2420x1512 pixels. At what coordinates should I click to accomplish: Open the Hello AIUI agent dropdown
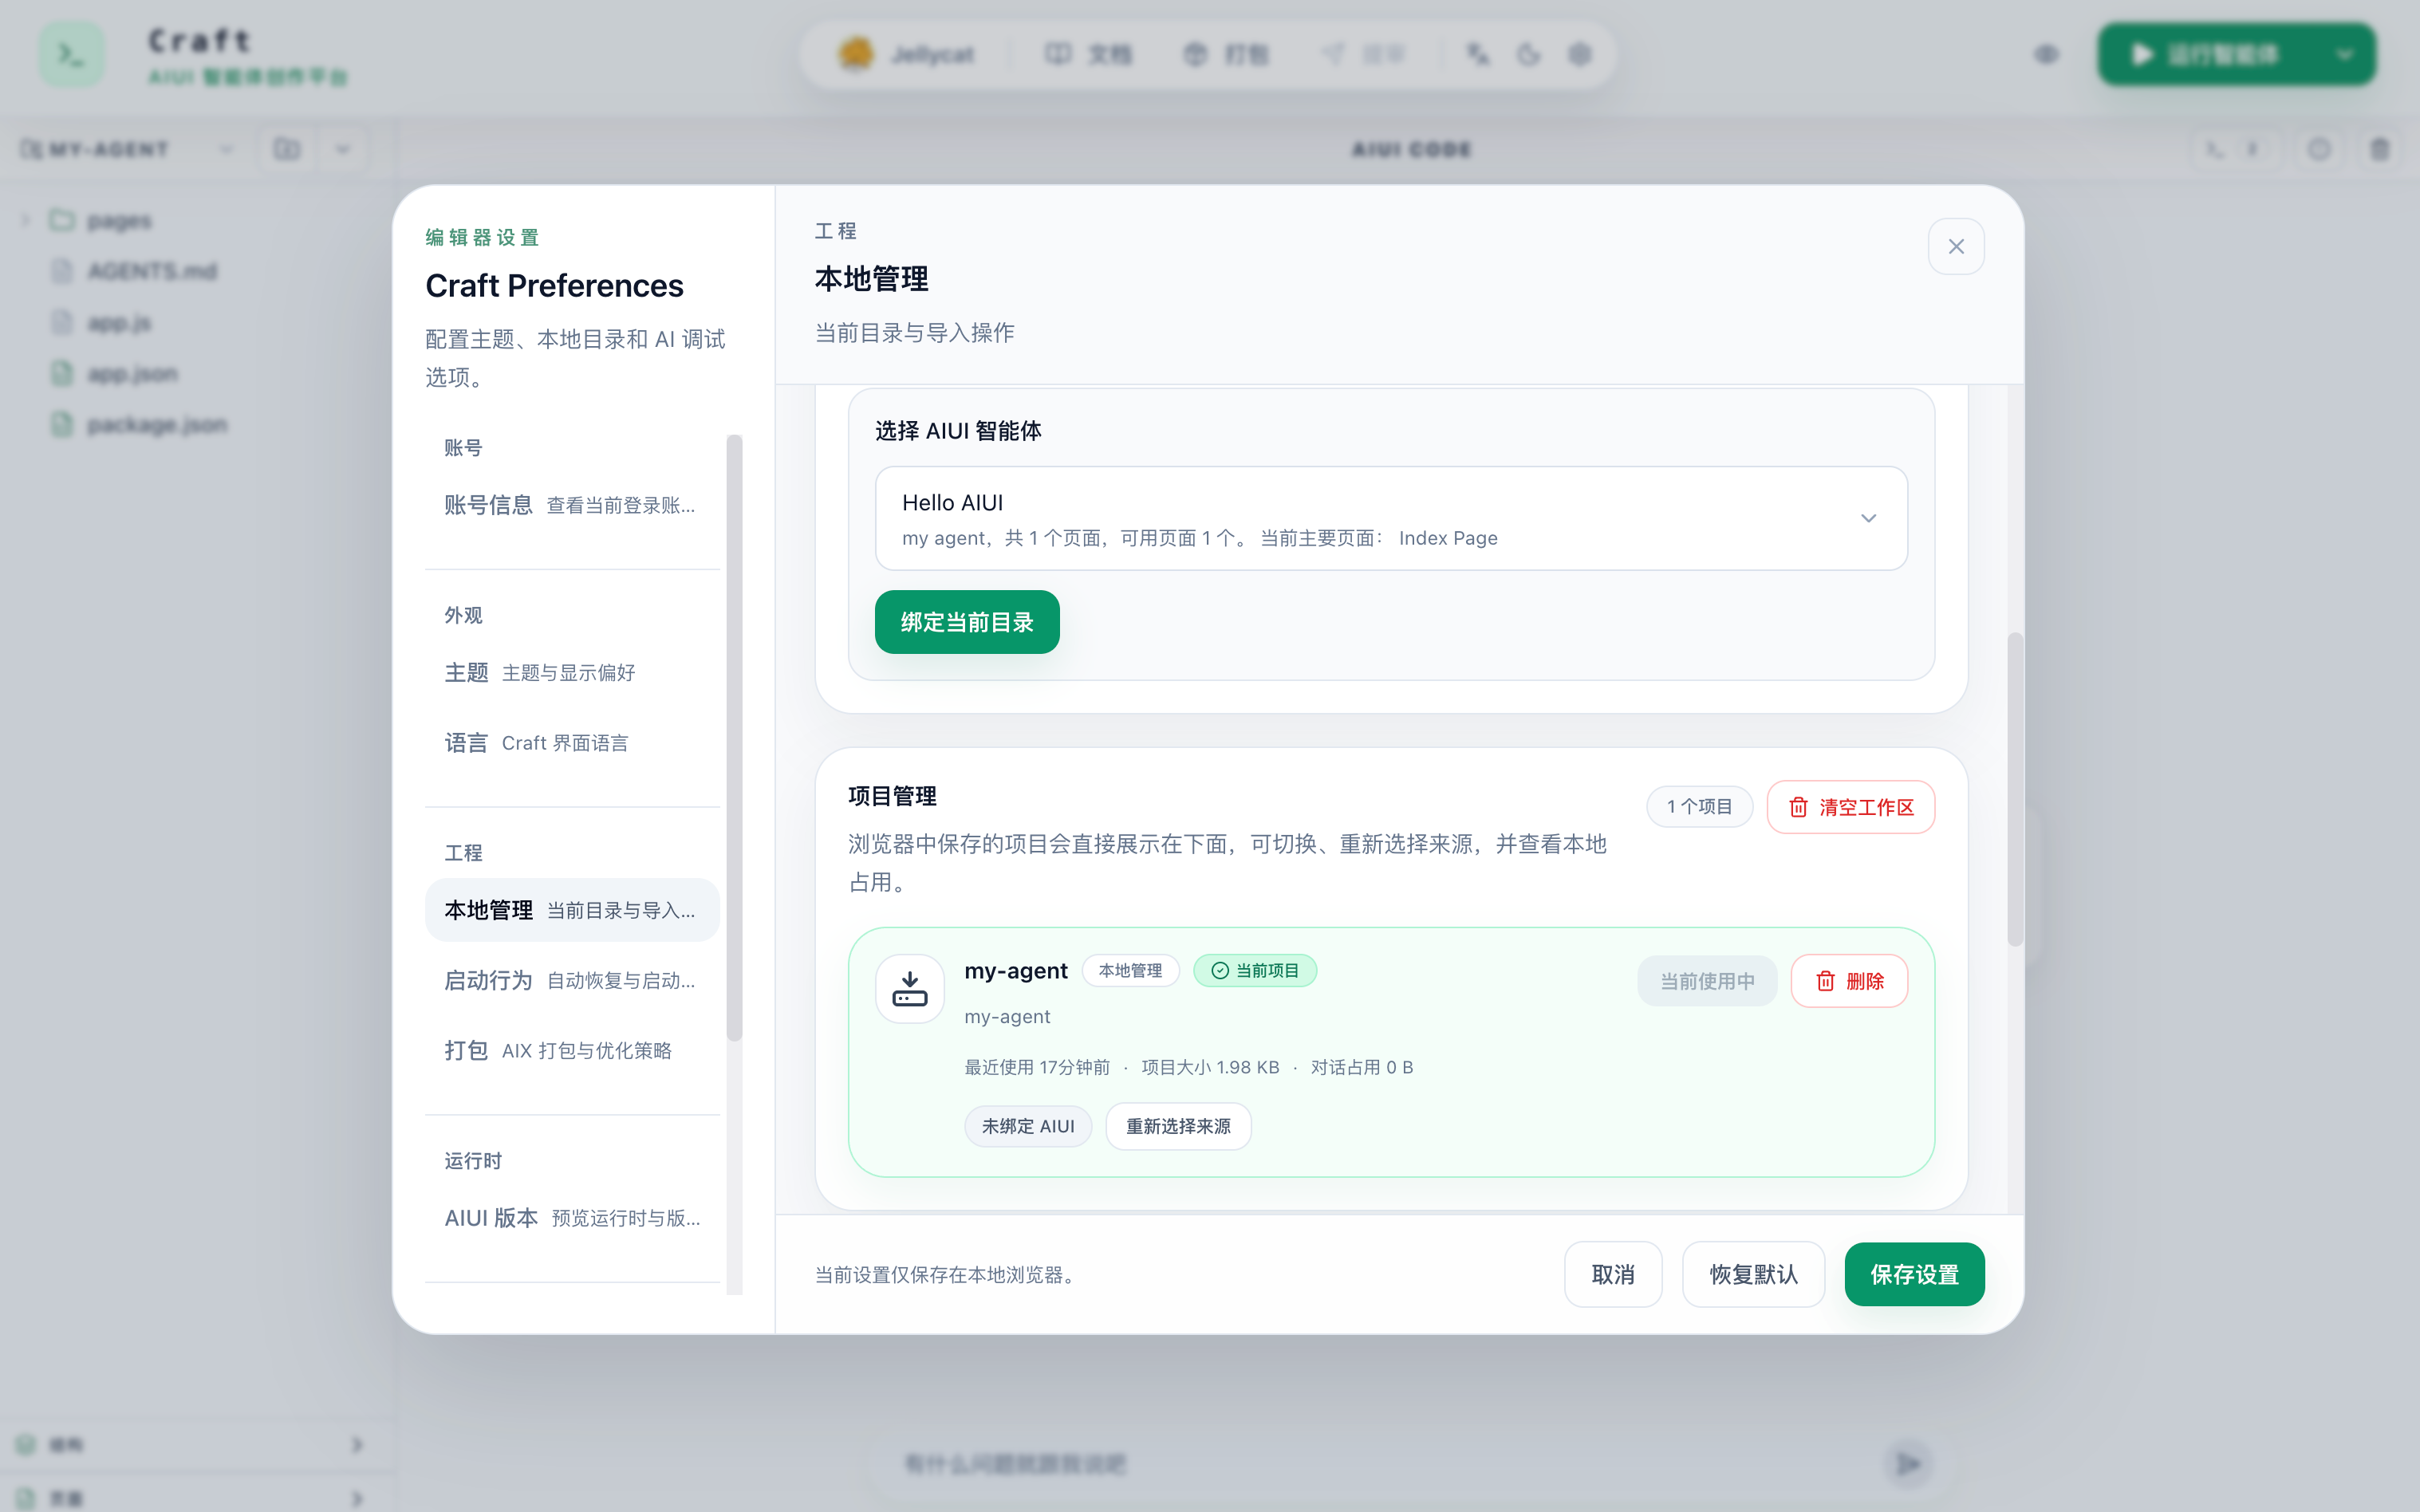[1391, 518]
